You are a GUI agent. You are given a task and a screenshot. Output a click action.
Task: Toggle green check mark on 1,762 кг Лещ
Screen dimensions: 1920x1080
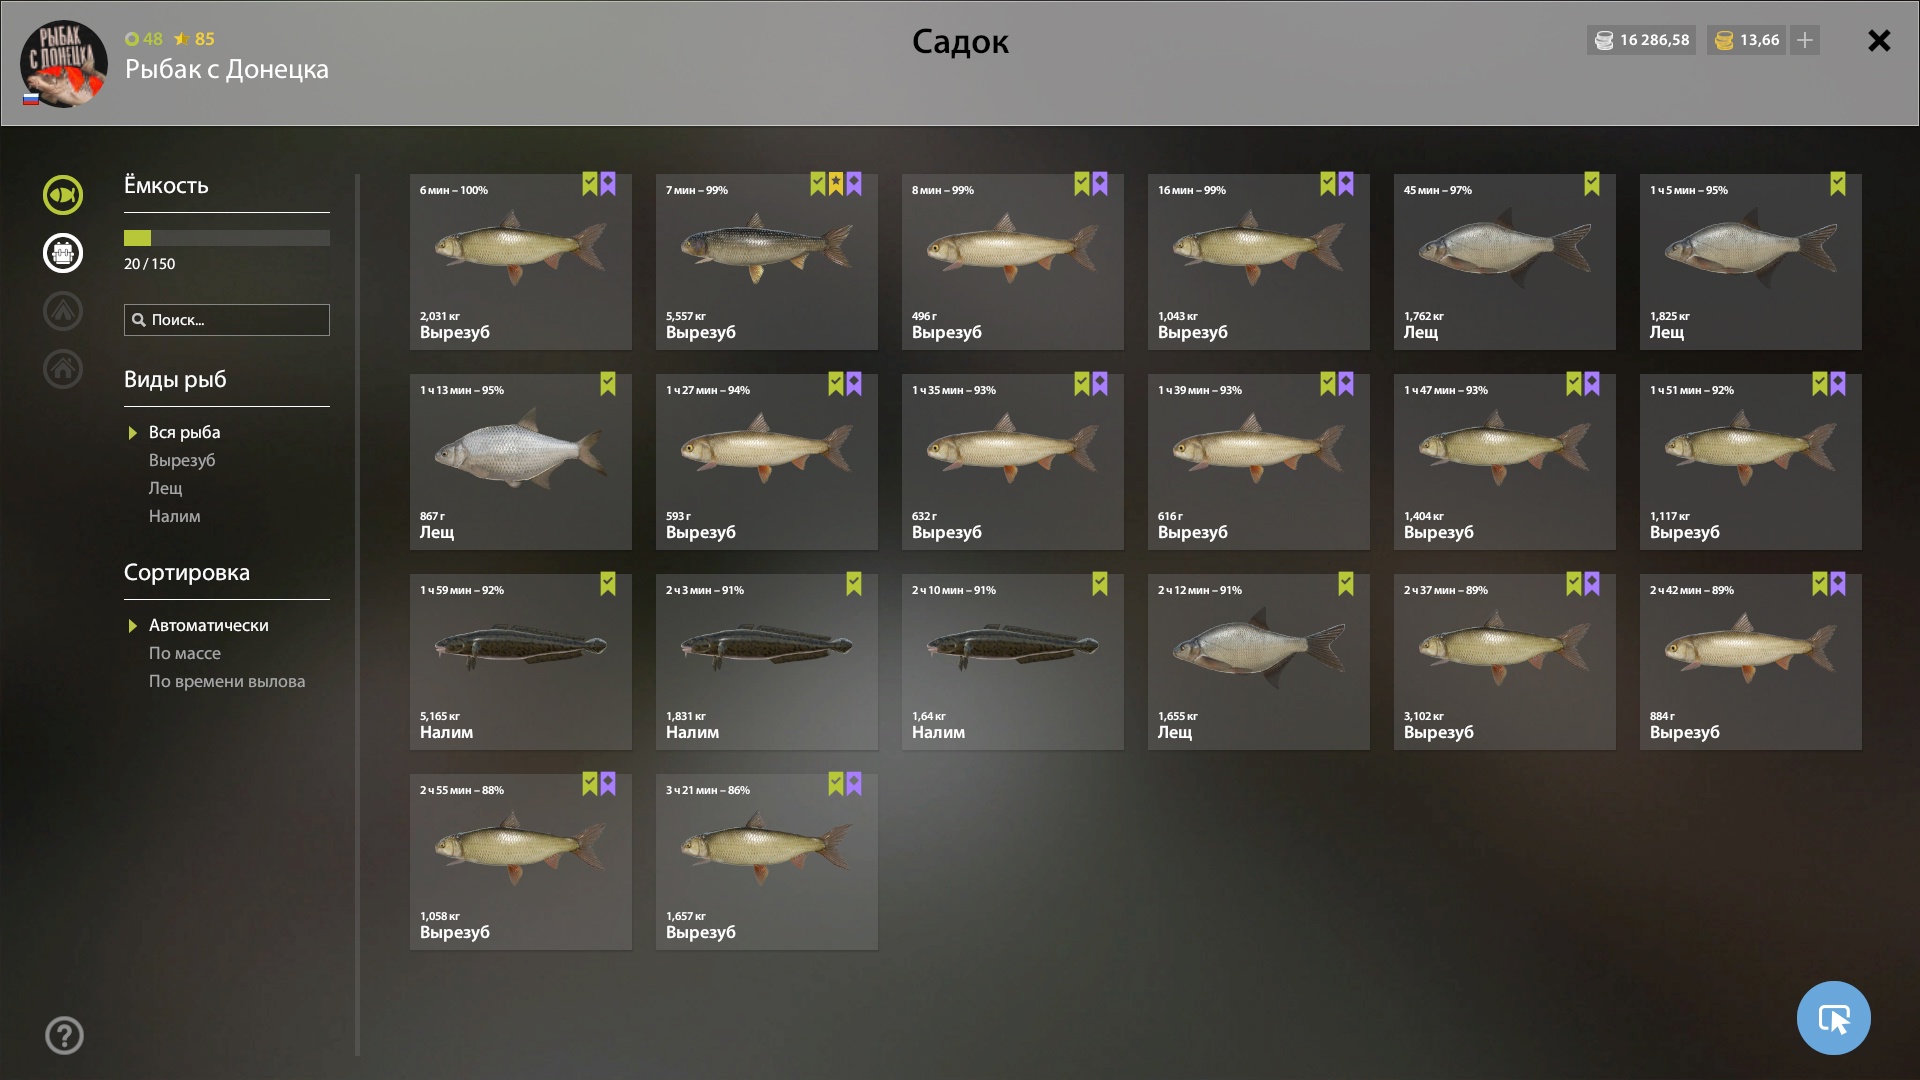pyautogui.click(x=1592, y=184)
